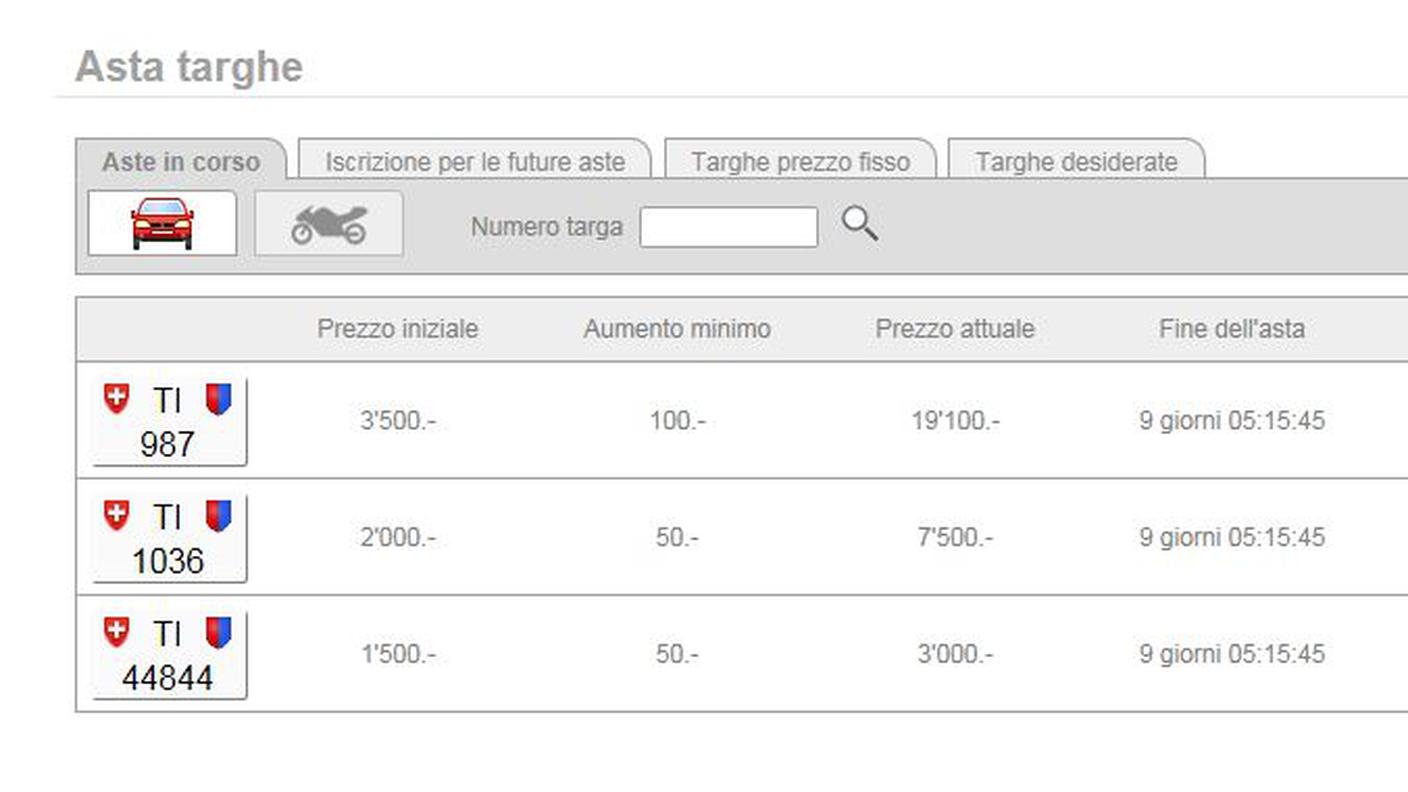This screenshot has width=1408, height=792.
Task: Click the Prezzo attuale column header
Action: point(955,329)
